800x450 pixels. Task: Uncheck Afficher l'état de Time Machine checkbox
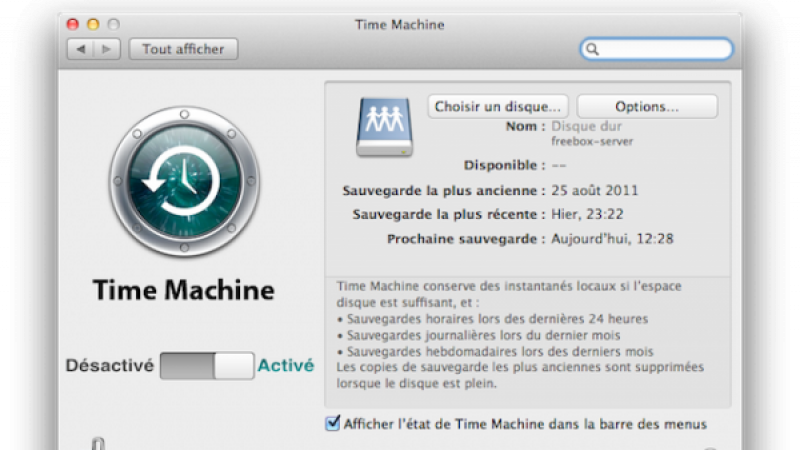click(333, 423)
